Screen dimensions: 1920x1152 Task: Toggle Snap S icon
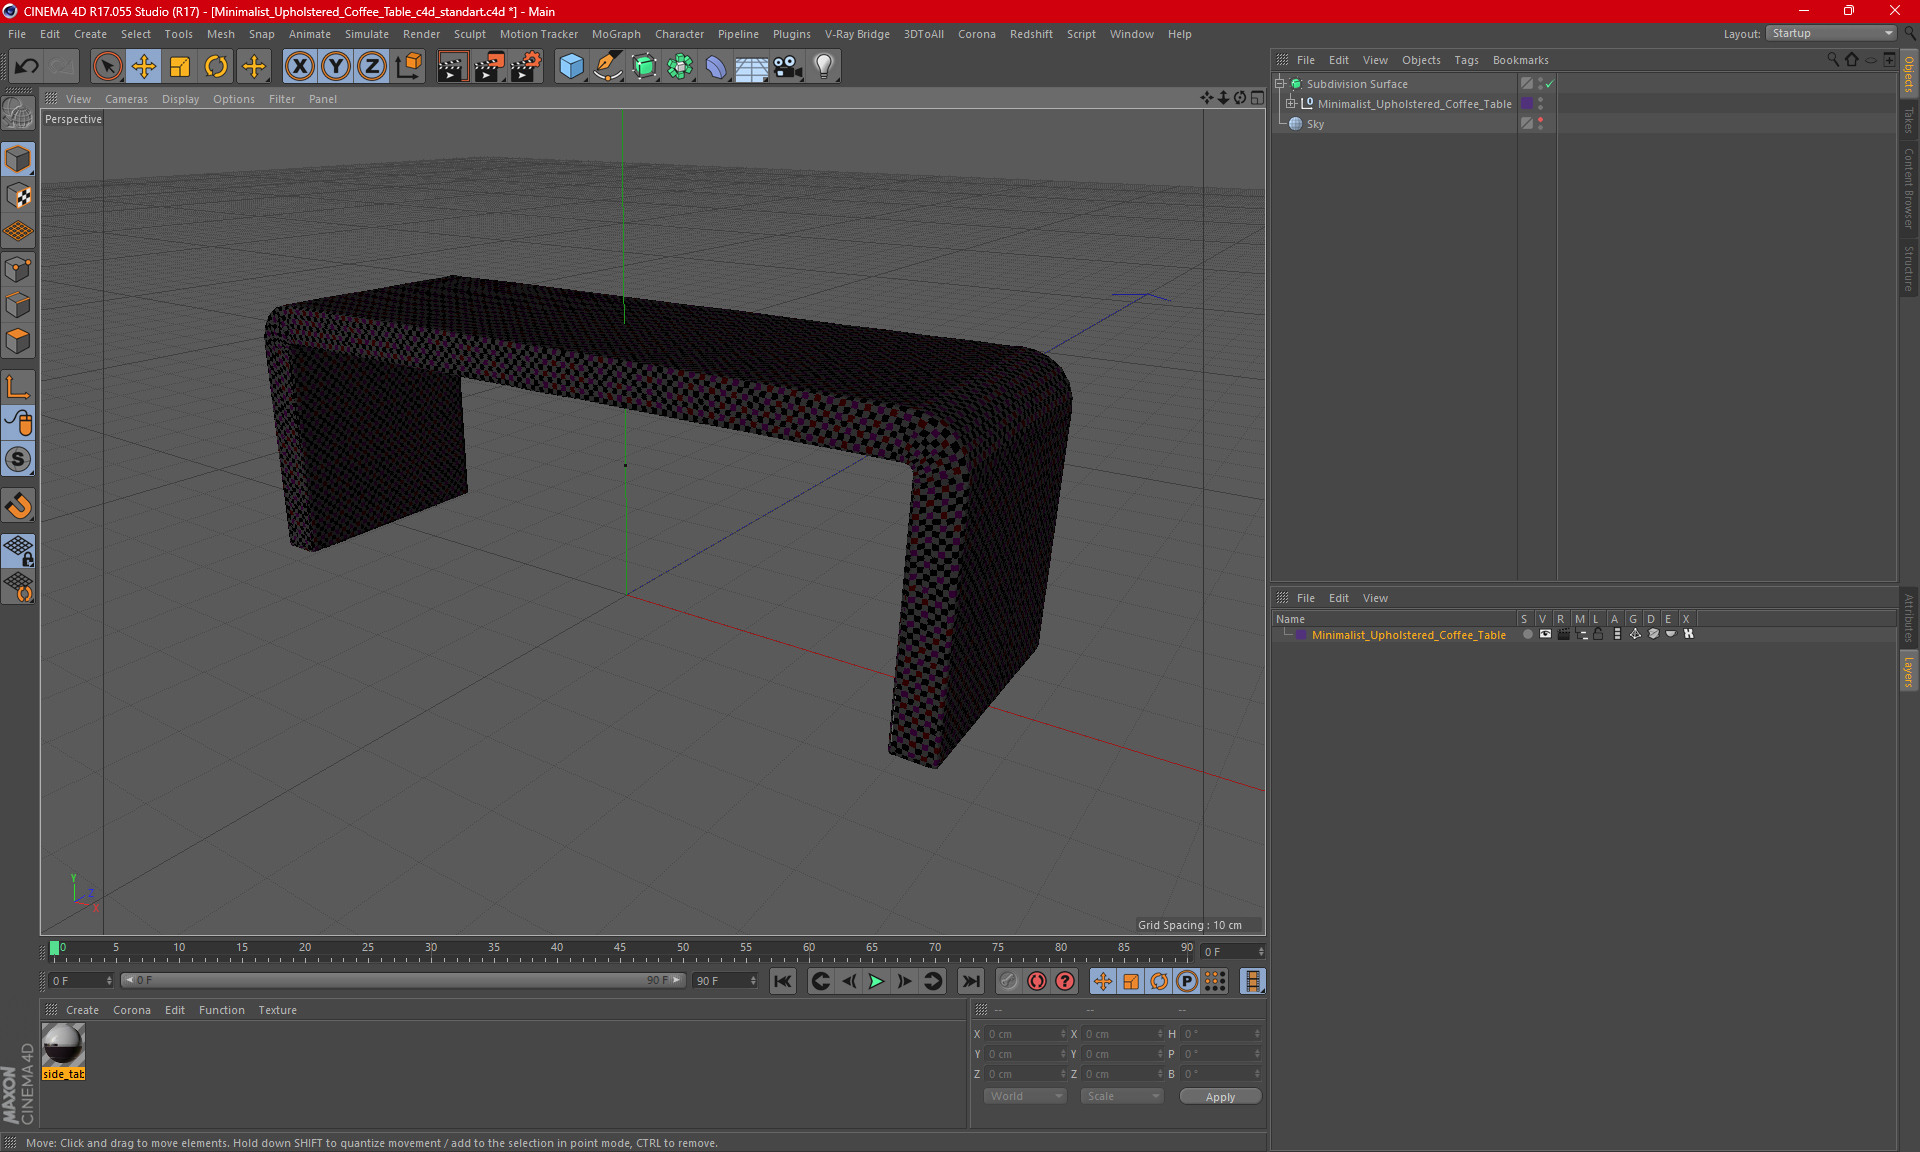[x=18, y=460]
